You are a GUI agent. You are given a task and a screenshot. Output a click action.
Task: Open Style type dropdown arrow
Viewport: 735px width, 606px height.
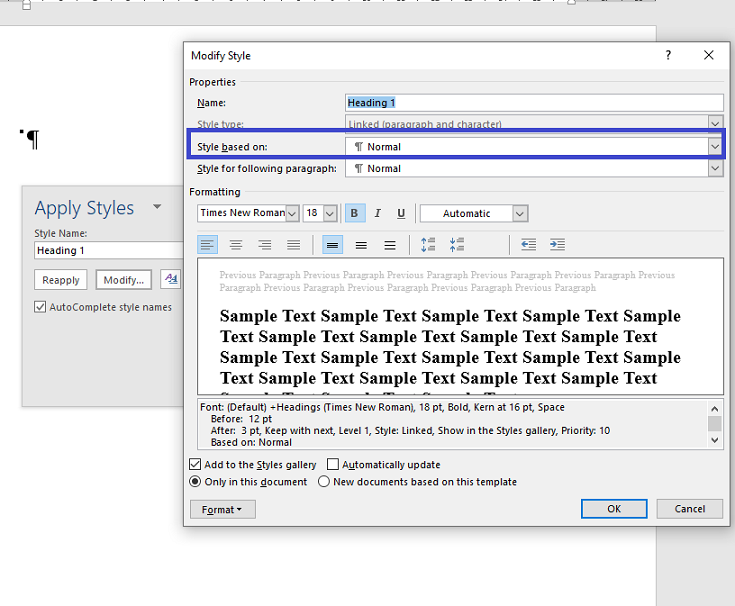tap(715, 123)
